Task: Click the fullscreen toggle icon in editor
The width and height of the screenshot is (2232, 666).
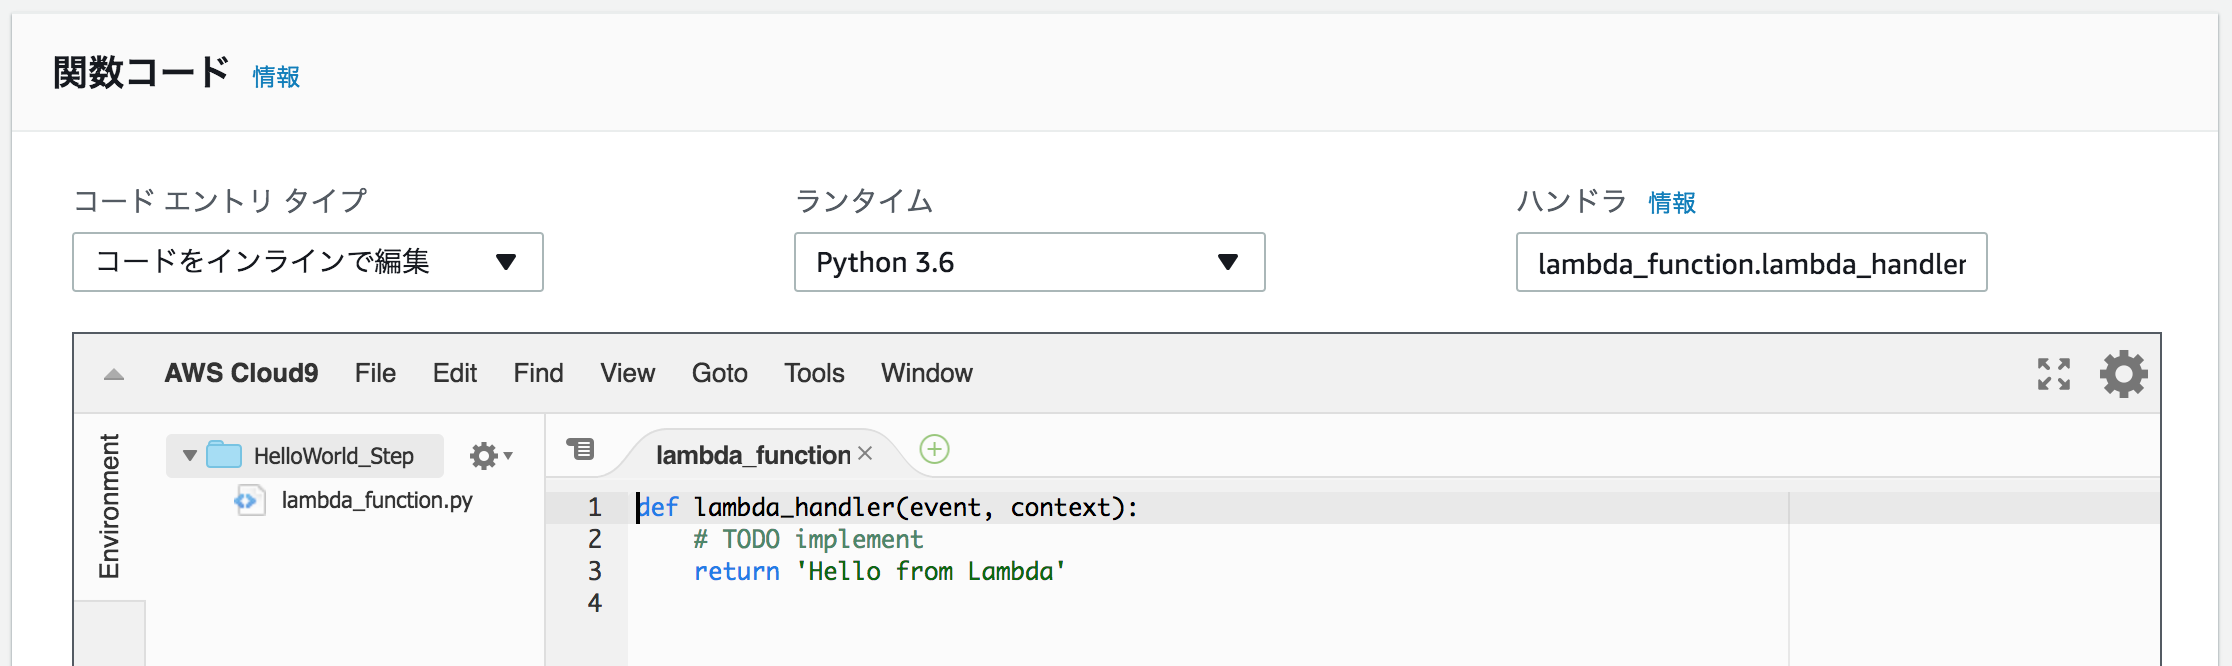Action: click(x=2053, y=374)
